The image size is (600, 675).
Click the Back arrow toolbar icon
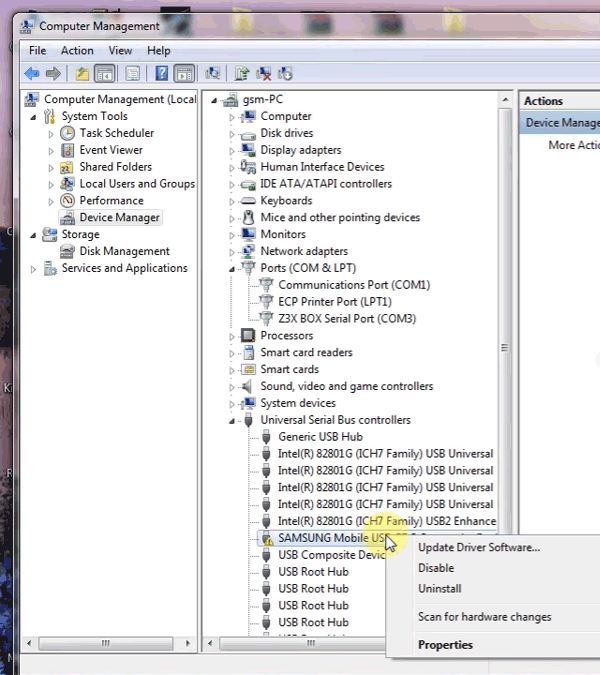(32, 74)
